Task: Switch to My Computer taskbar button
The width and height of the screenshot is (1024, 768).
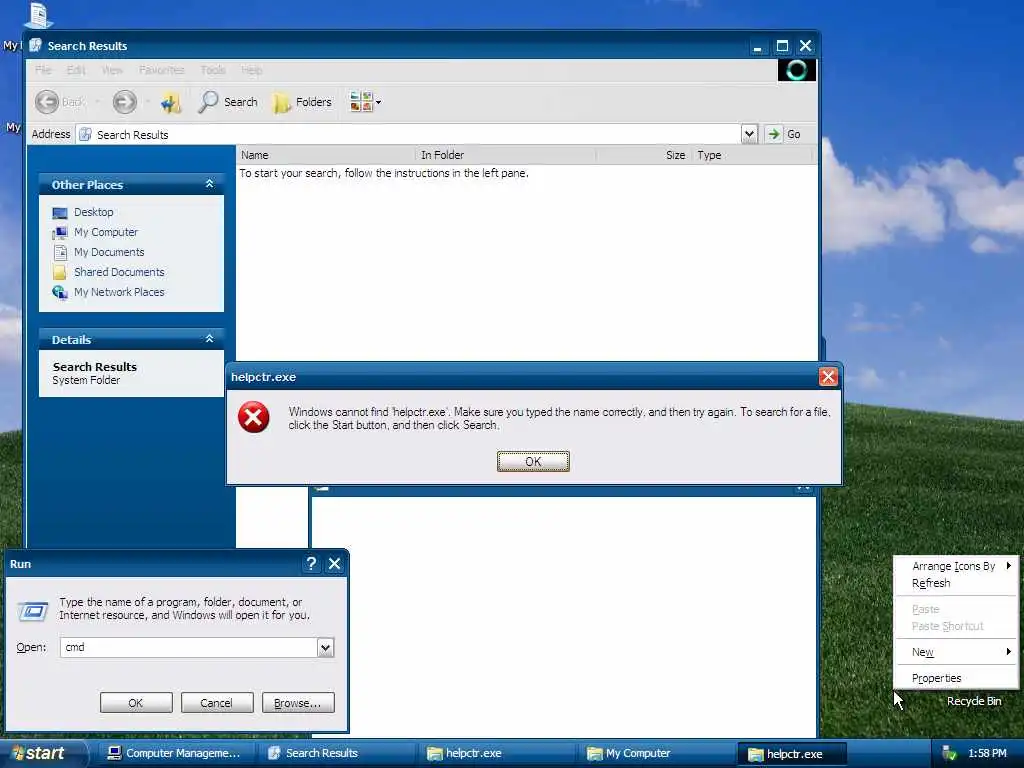Action: [x=656, y=754]
